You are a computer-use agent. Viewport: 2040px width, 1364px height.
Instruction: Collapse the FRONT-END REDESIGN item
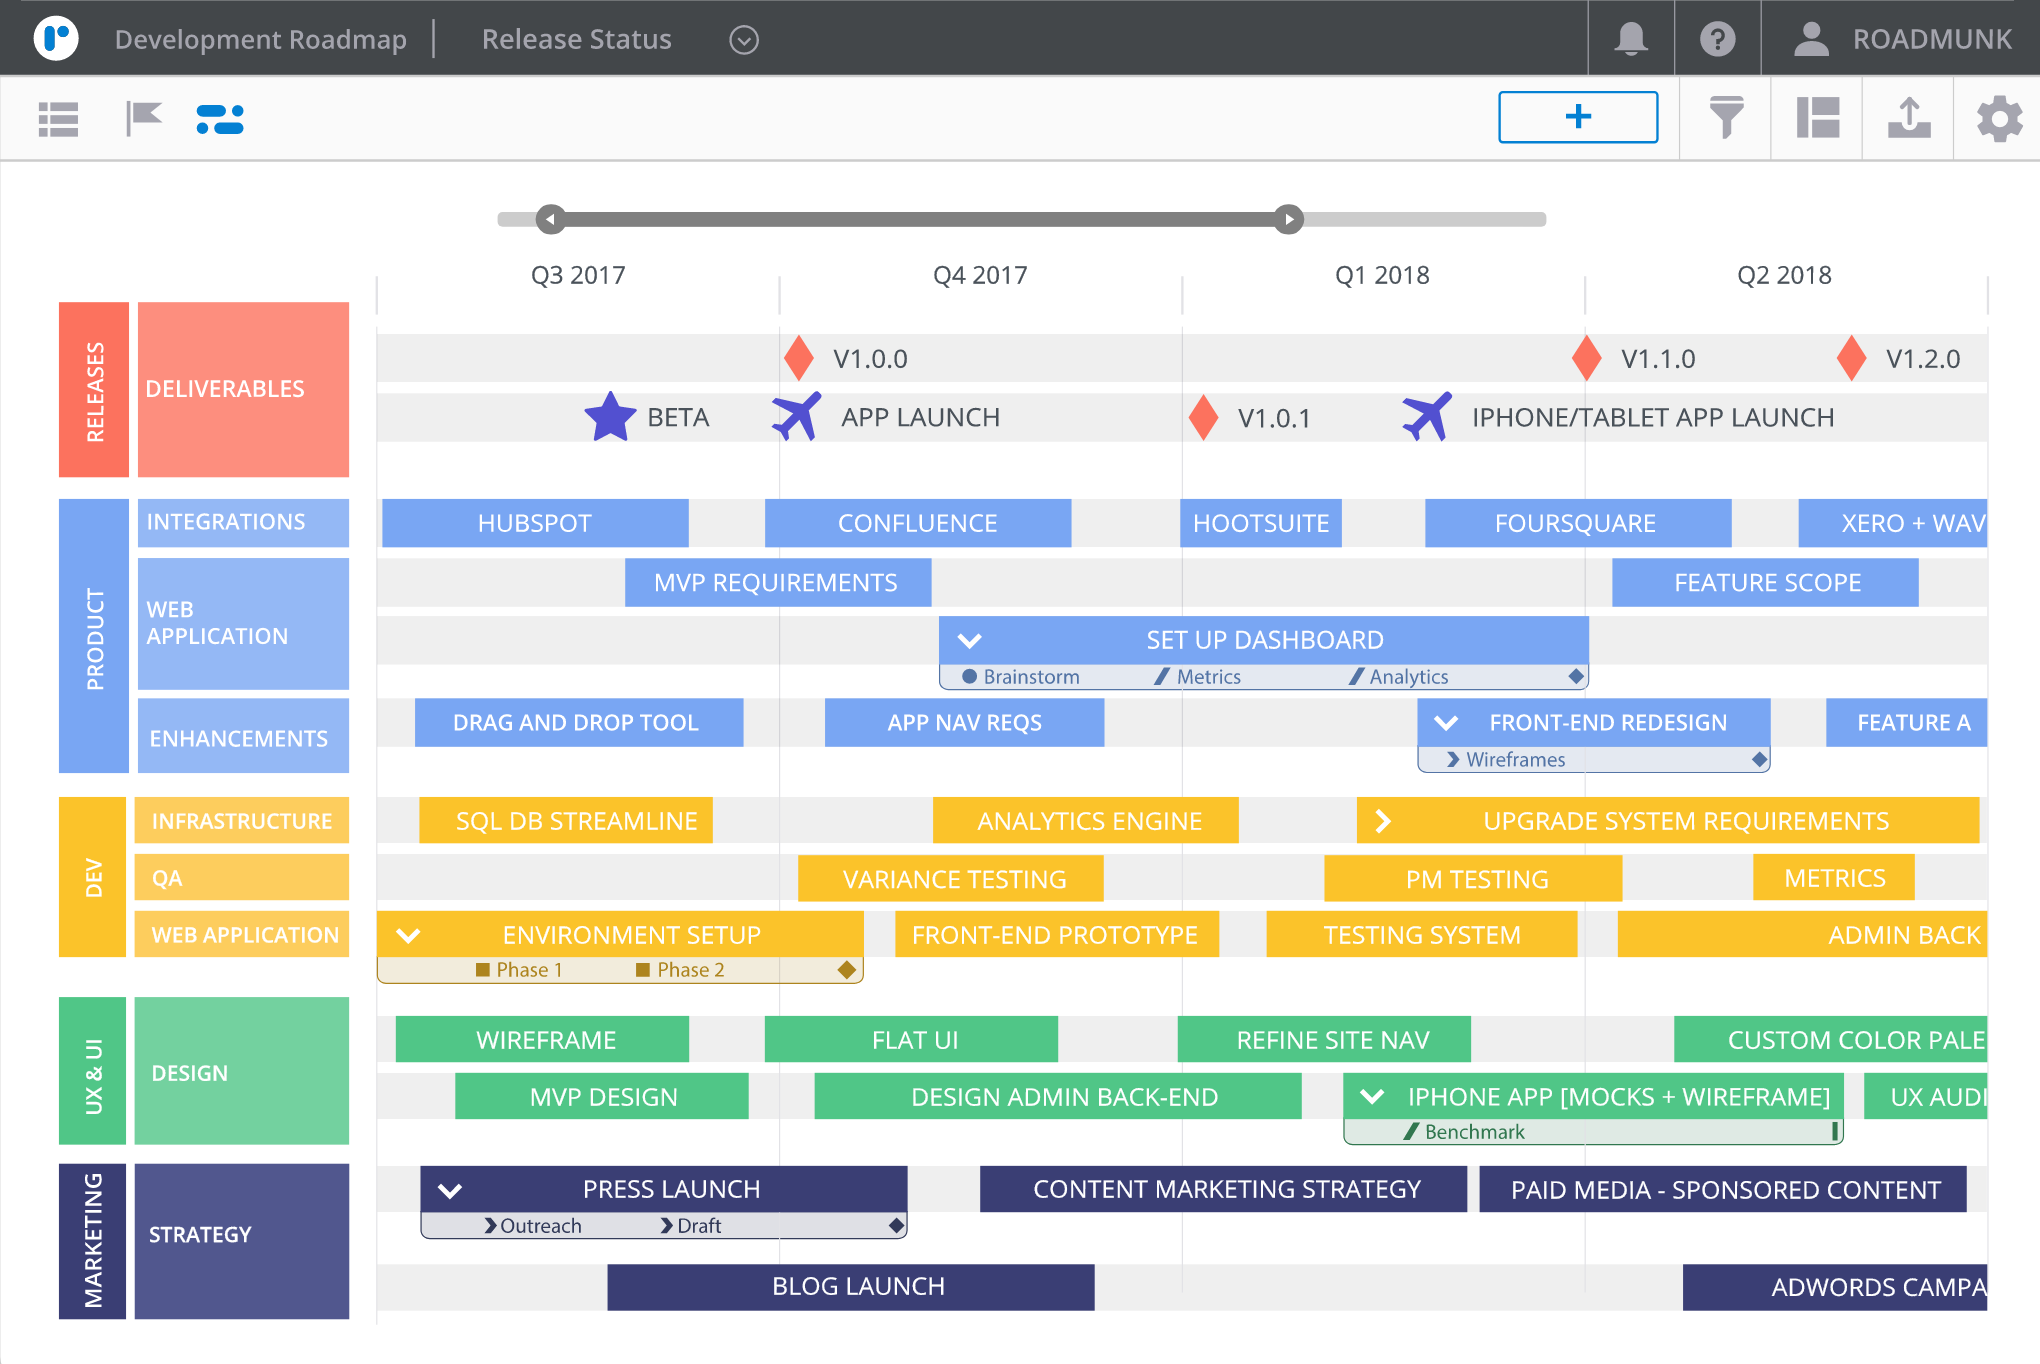1446,722
